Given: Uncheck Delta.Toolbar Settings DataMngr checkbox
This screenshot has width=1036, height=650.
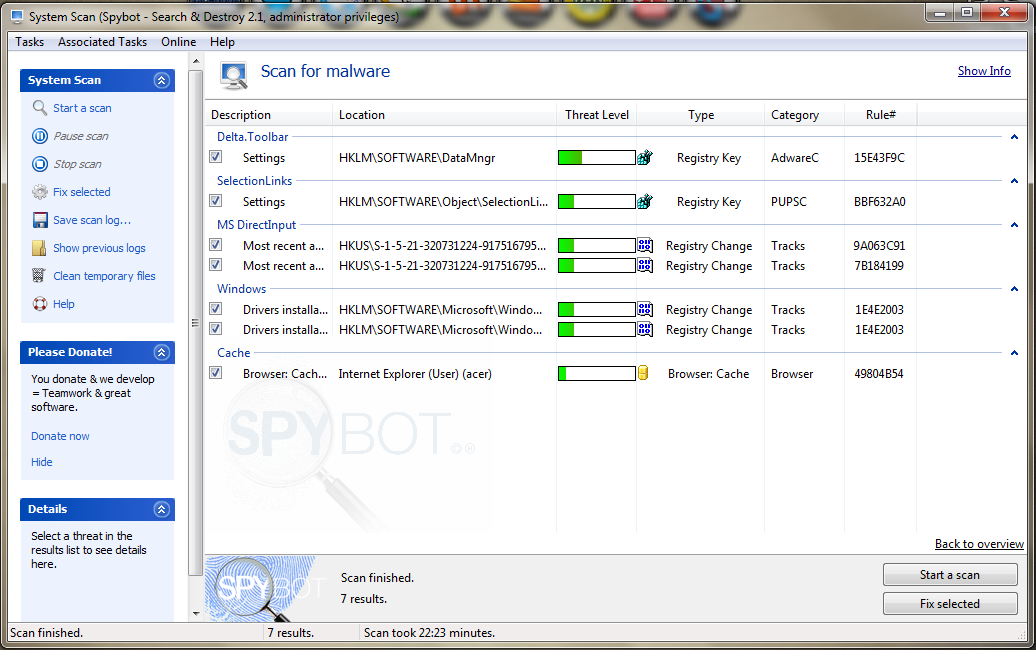Looking at the screenshot, I should click(x=215, y=157).
